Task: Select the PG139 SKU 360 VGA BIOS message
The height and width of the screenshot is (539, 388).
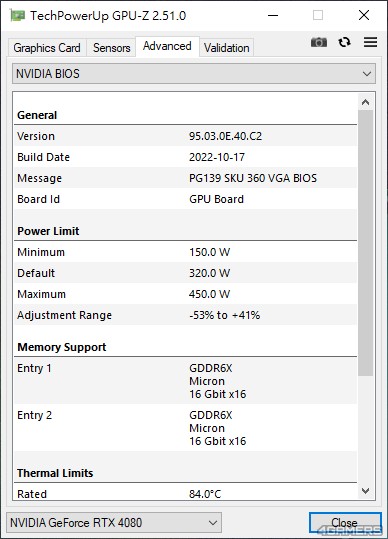Action: (x=253, y=178)
